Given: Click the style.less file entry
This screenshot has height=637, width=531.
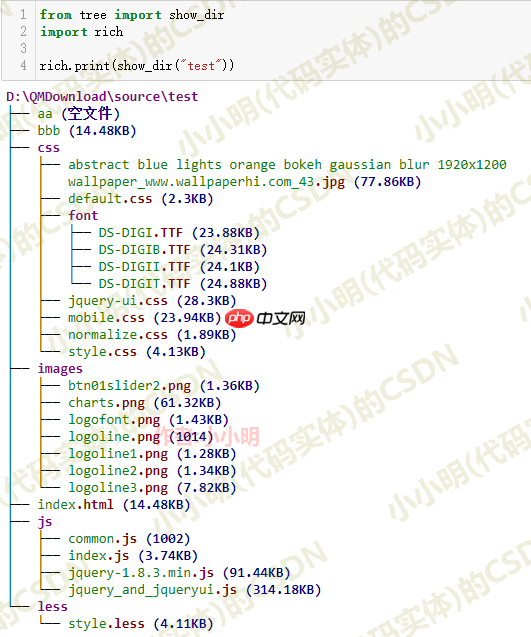Looking at the screenshot, I should tap(141, 624).
